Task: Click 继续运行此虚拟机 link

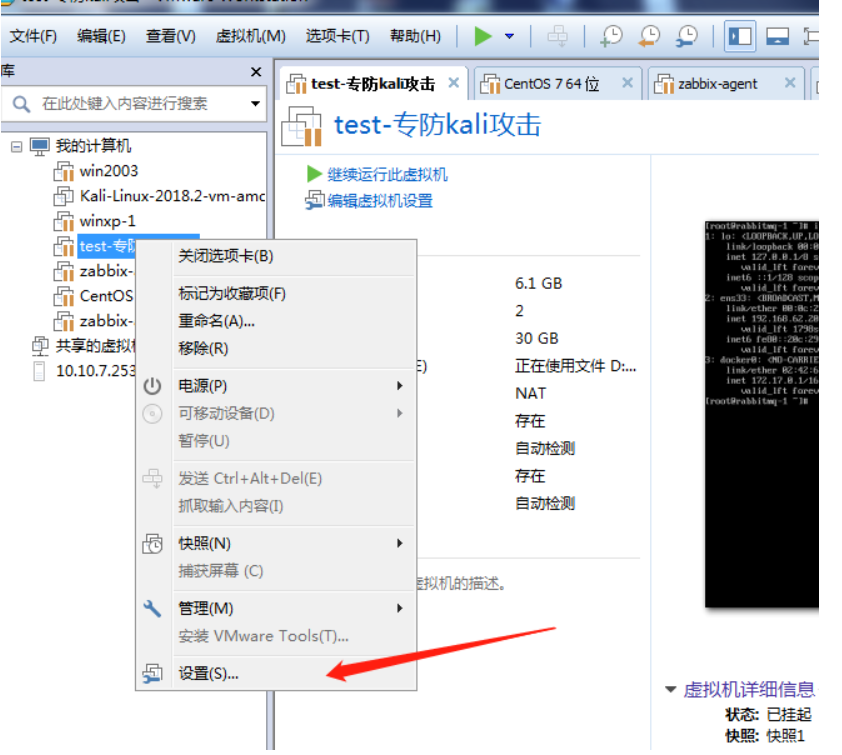Action: [387, 175]
